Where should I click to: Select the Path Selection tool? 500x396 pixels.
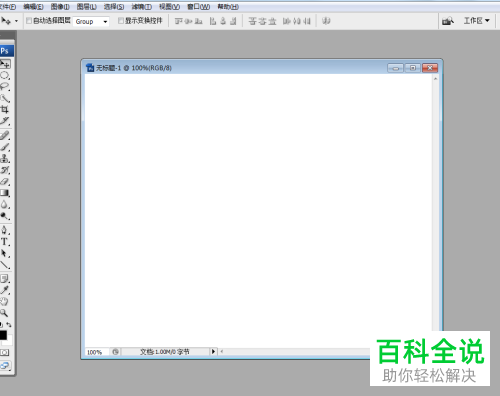coord(5,253)
